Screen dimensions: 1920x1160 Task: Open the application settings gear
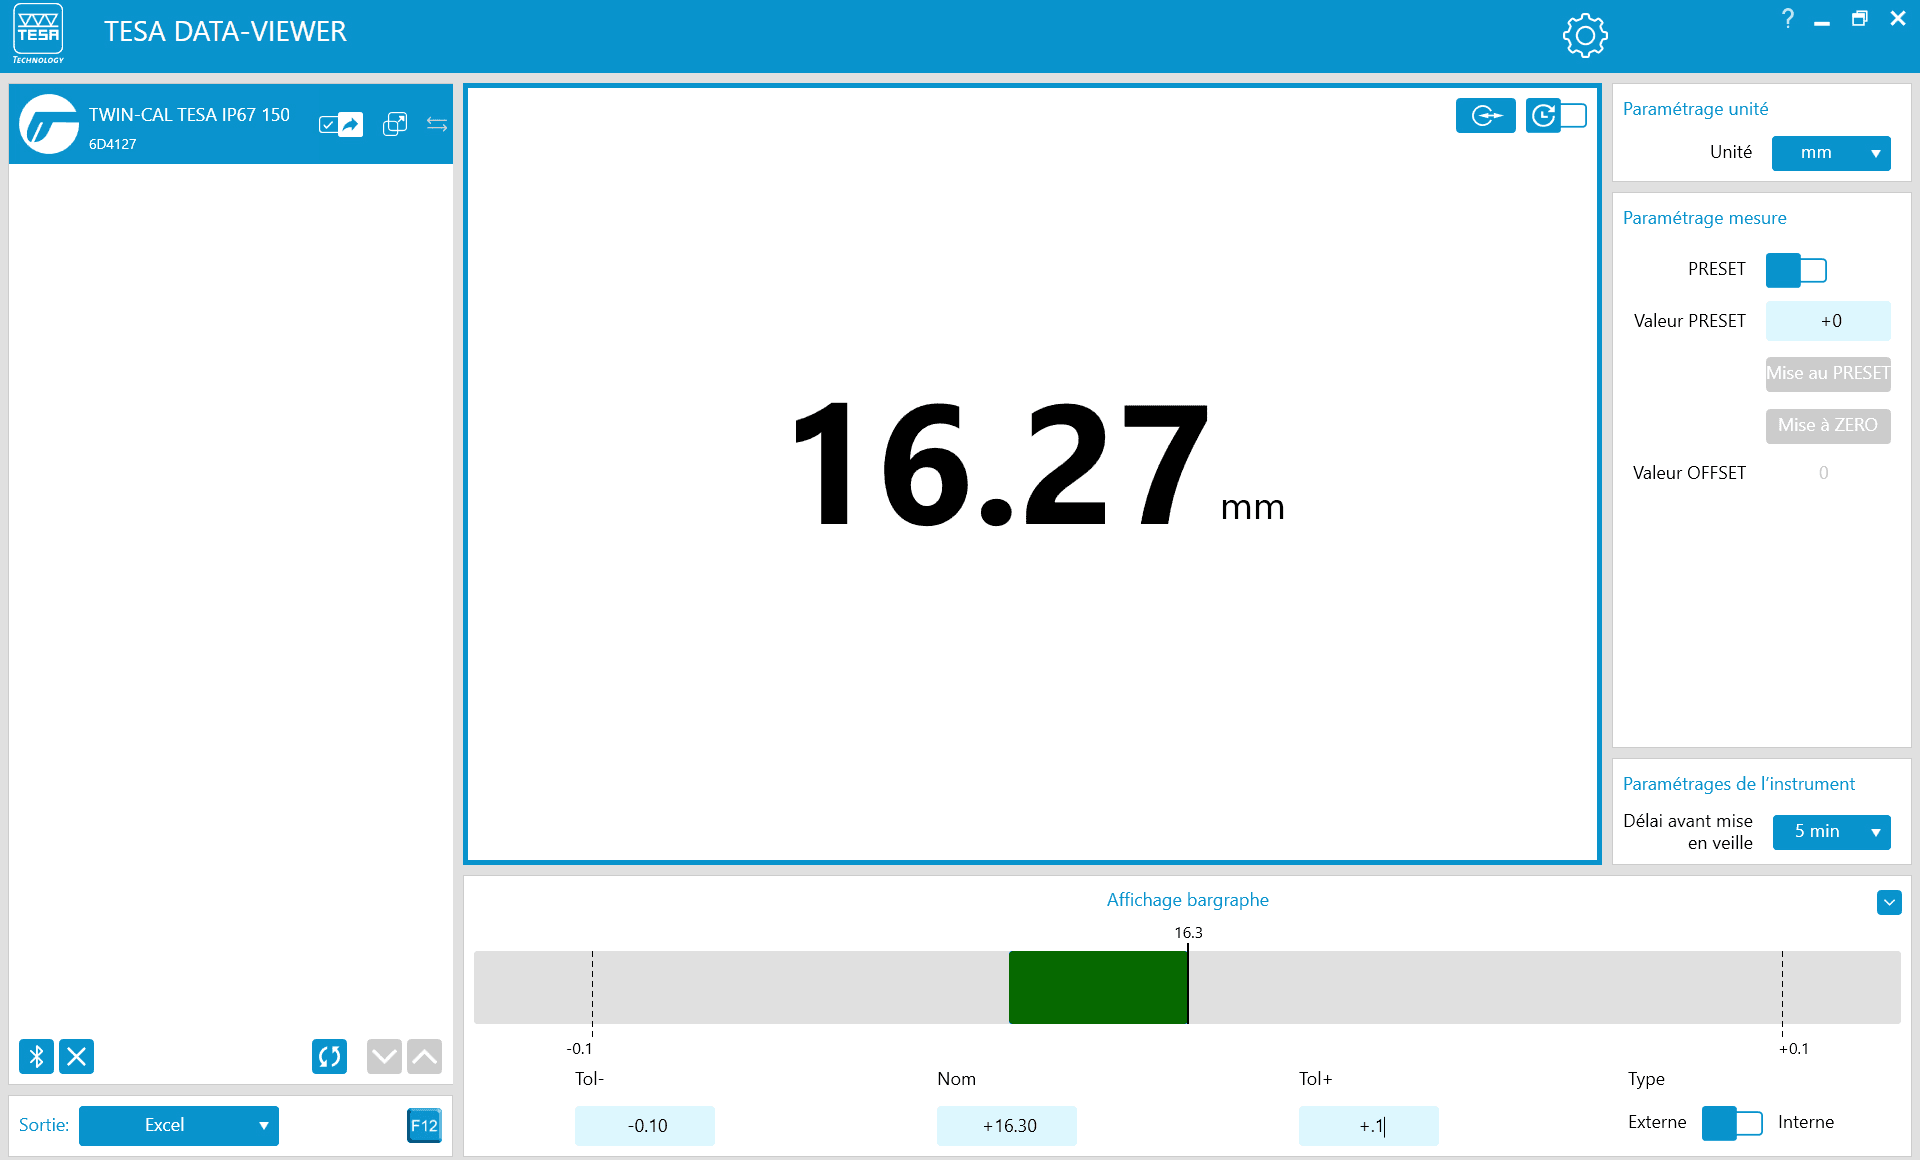pos(1585,34)
